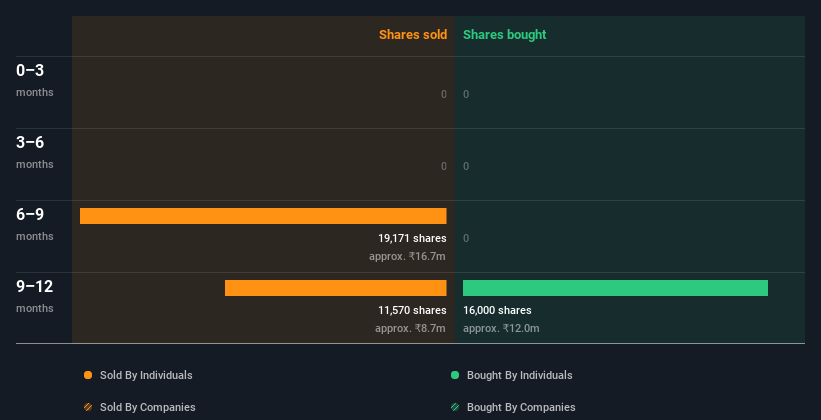Click the bought 0 in 3–6 months row

(466, 167)
